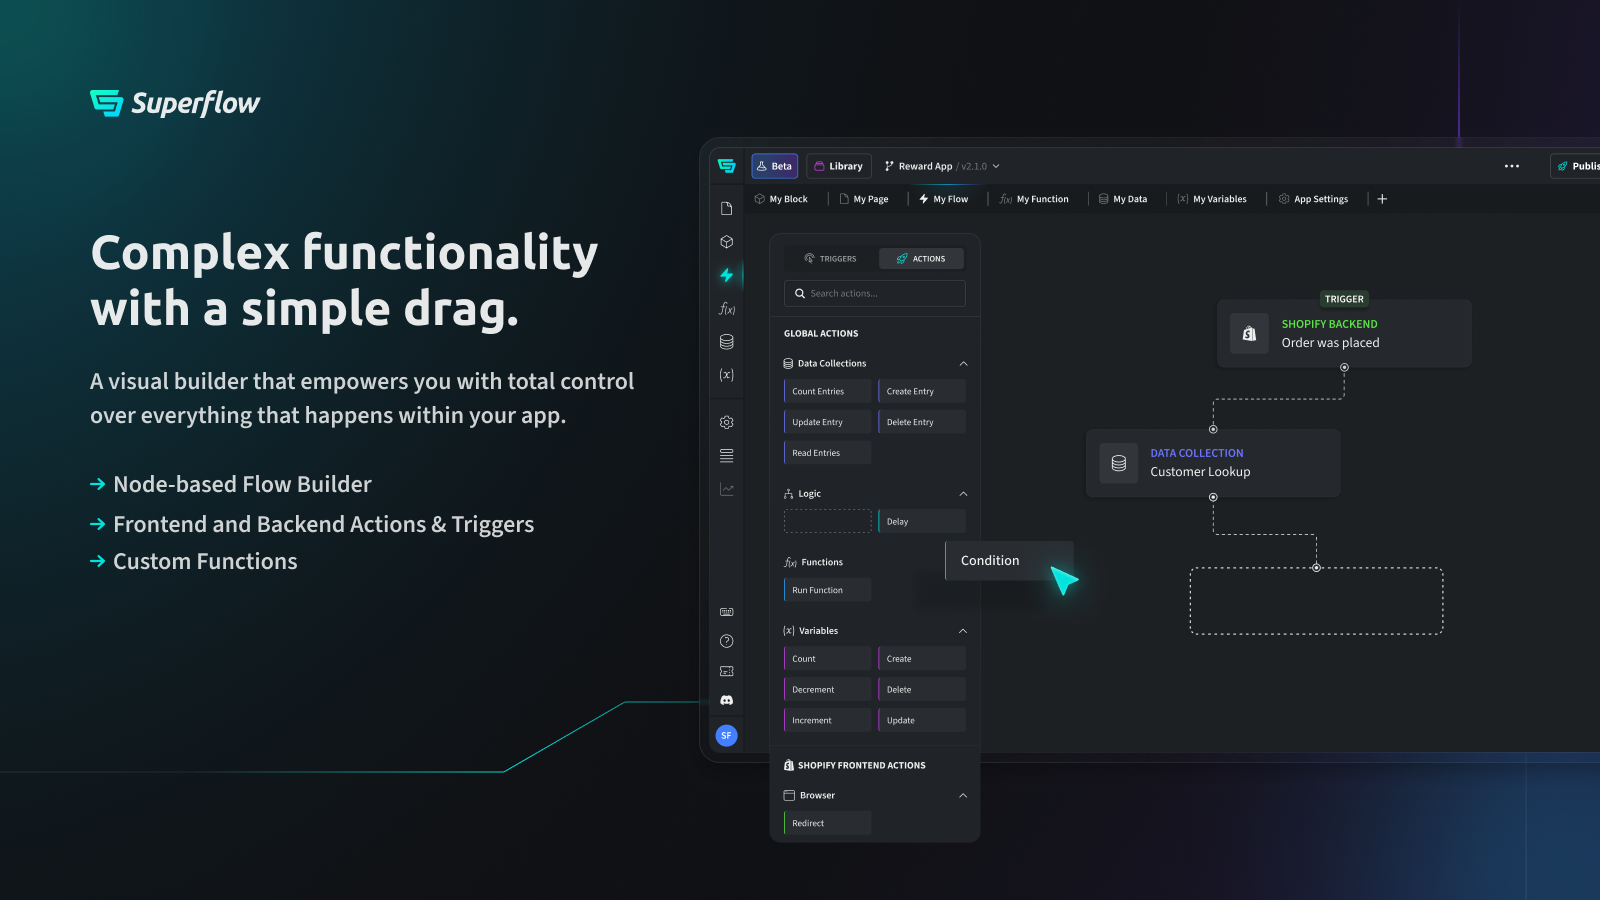Click the Superflow logo in the app corner

(727, 165)
